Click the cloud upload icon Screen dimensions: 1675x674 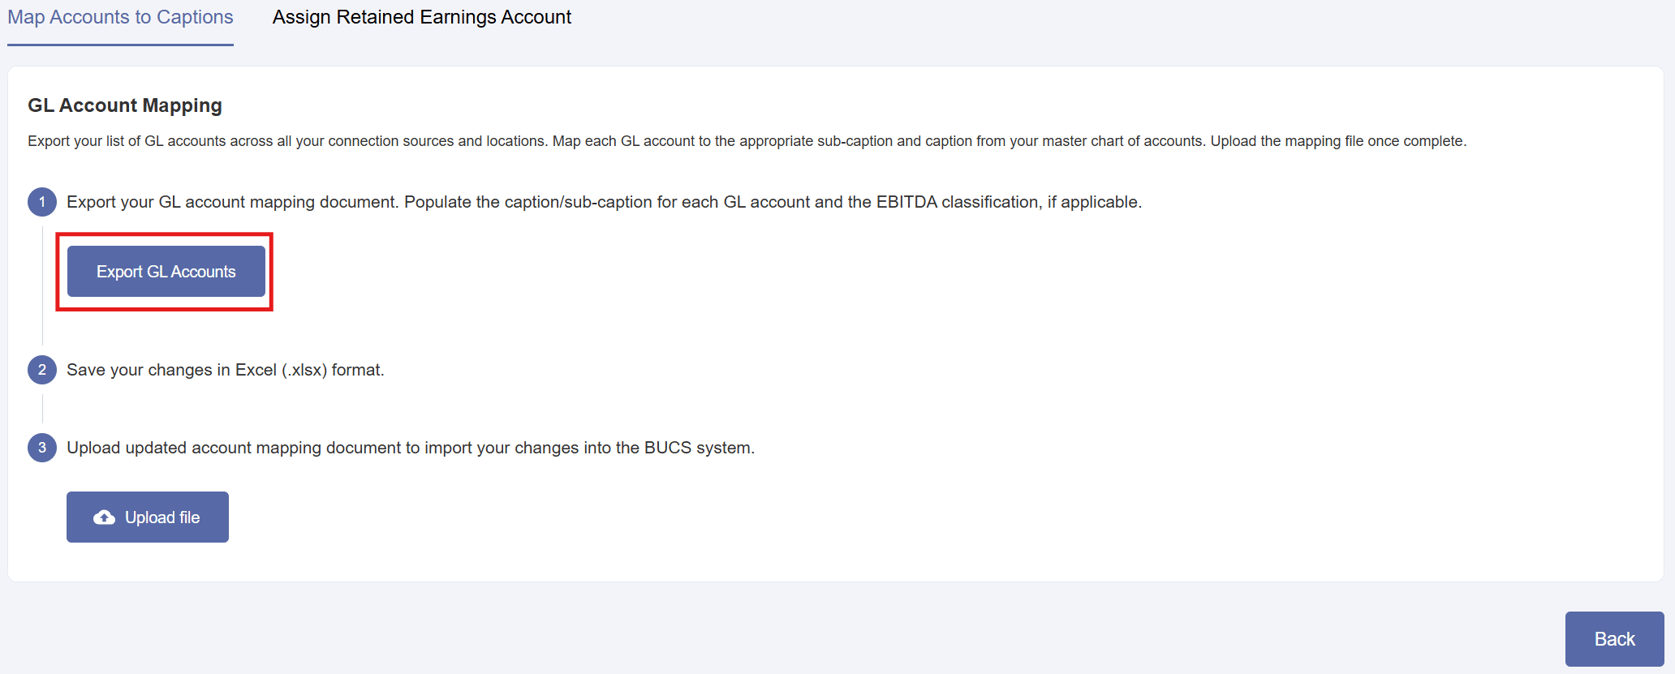(x=104, y=517)
